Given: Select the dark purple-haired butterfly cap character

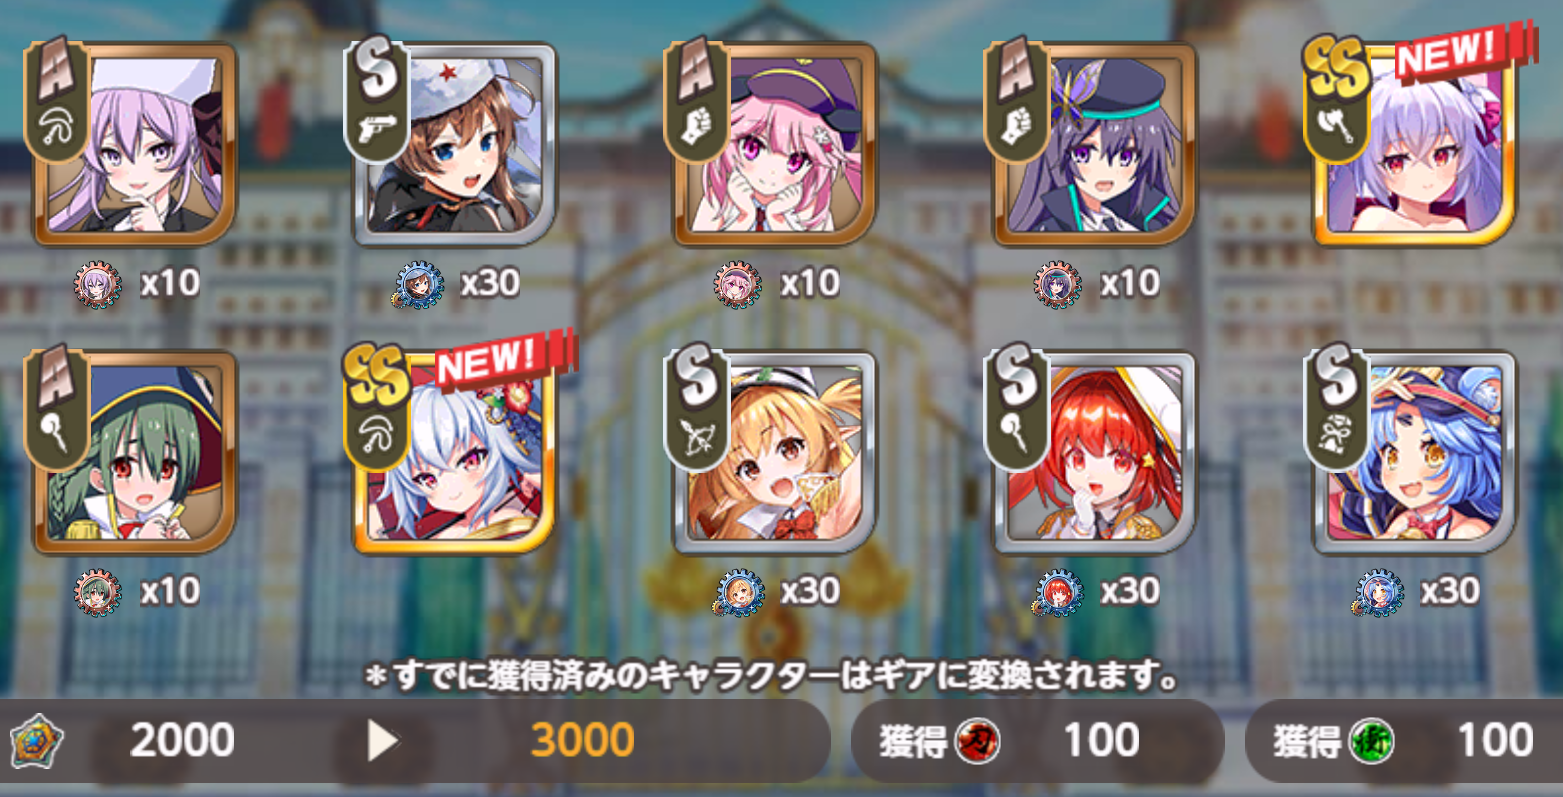Looking at the screenshot, I should click(1095, 143).
